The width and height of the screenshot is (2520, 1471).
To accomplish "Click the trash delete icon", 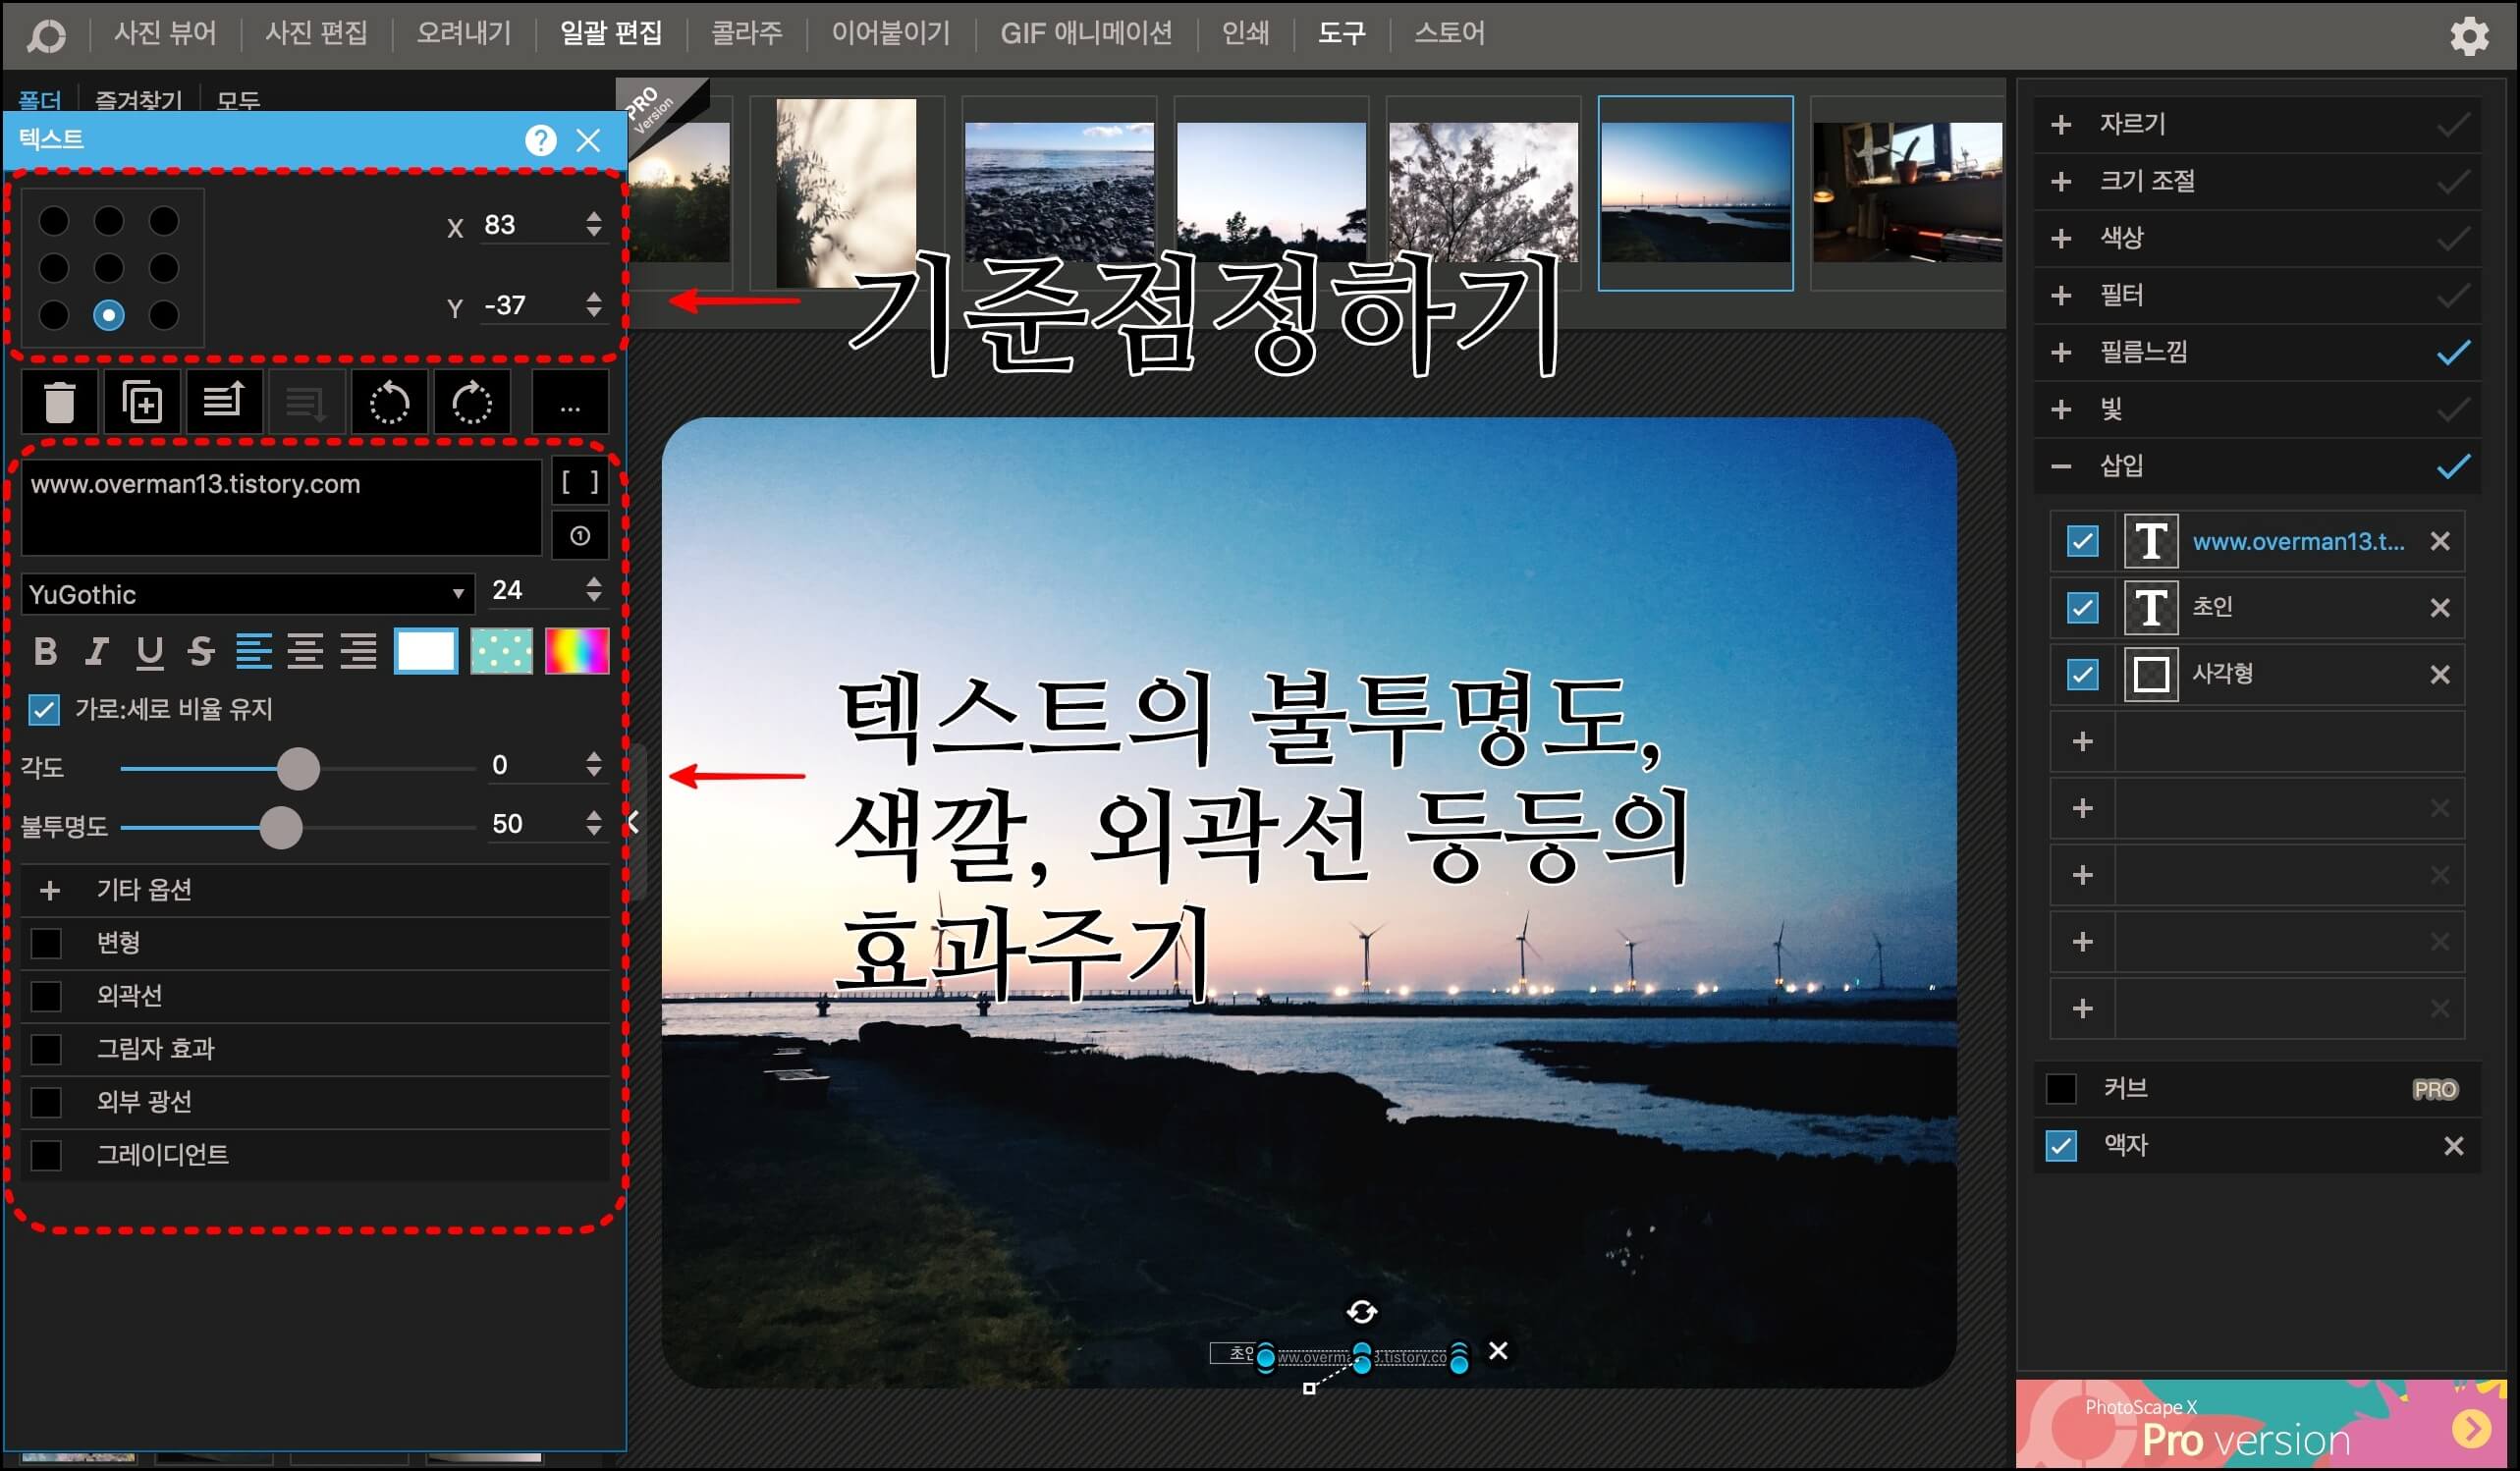I will 60,403.
